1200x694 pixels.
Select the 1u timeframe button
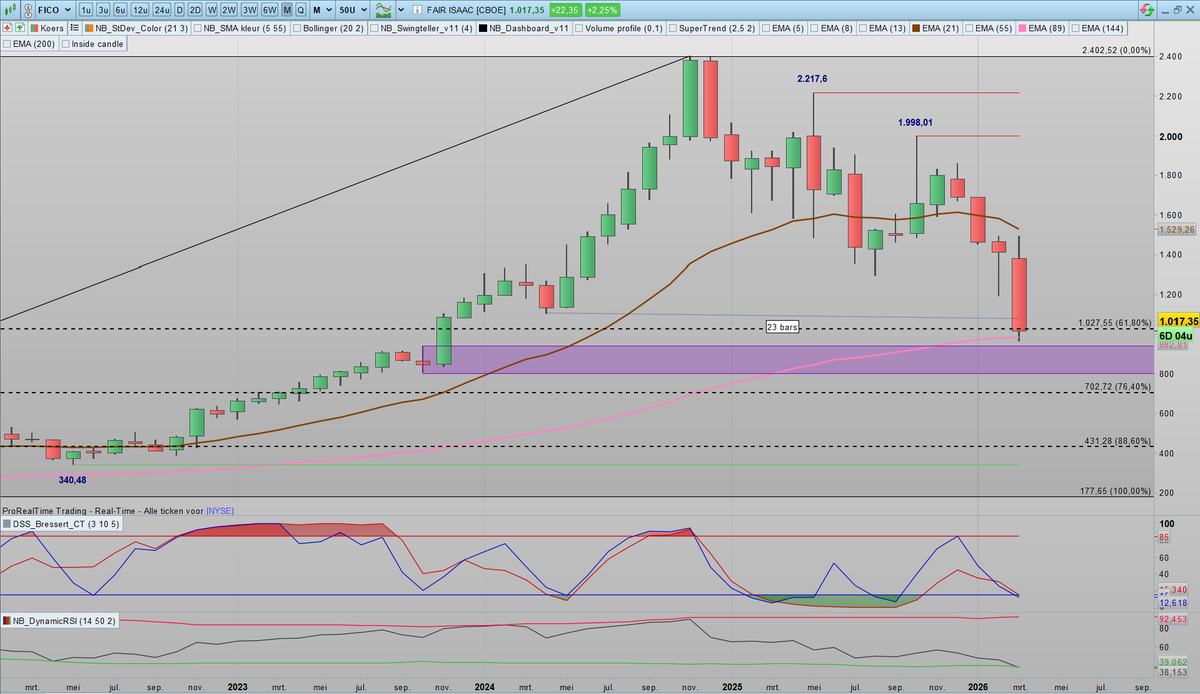point(87,10)
